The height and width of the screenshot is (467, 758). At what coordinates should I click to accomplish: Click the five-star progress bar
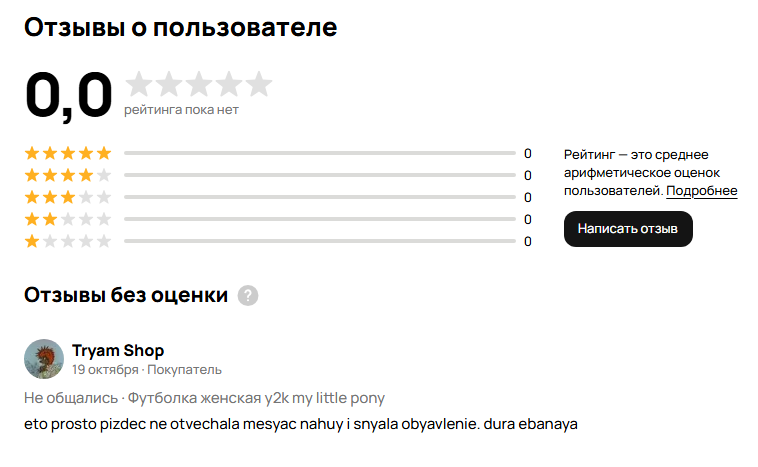(319, 154)
